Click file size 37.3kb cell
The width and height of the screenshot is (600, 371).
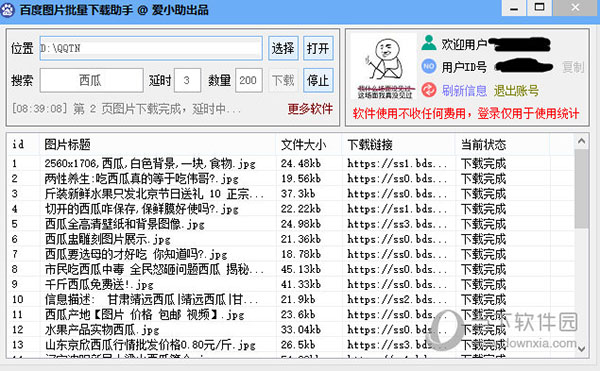click(x=298, y=194)
